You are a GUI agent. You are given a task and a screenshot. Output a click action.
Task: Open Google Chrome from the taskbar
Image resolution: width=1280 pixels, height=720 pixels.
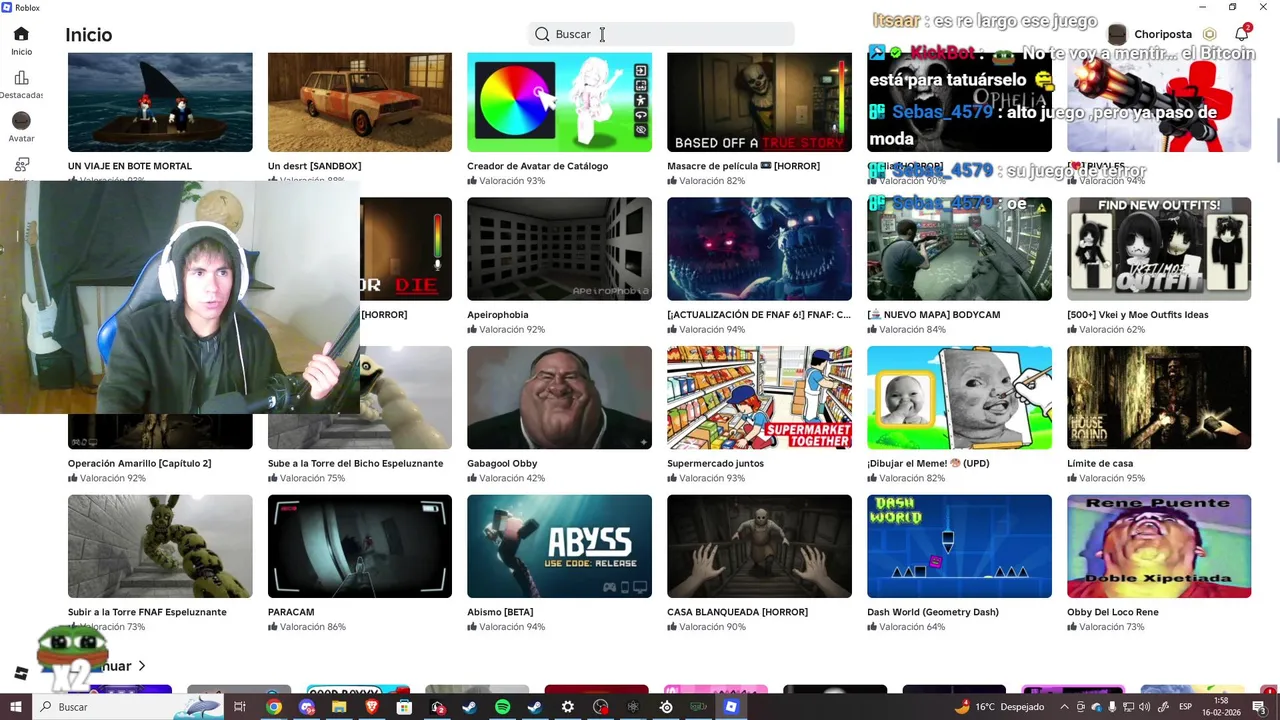273,707
